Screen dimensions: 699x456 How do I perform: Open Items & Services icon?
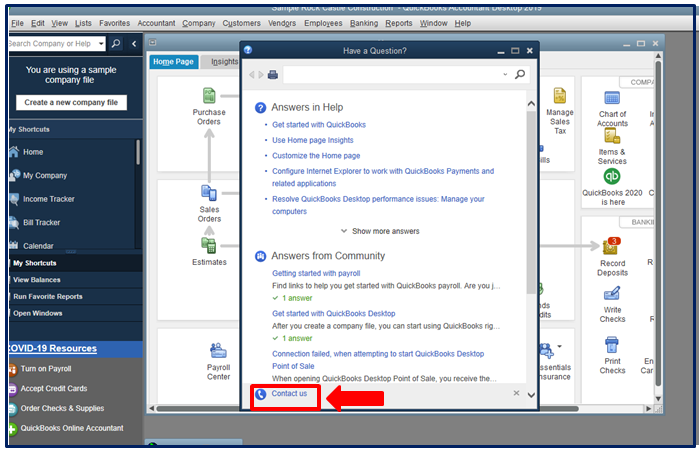pyautogui.click(x=612, y=136)
